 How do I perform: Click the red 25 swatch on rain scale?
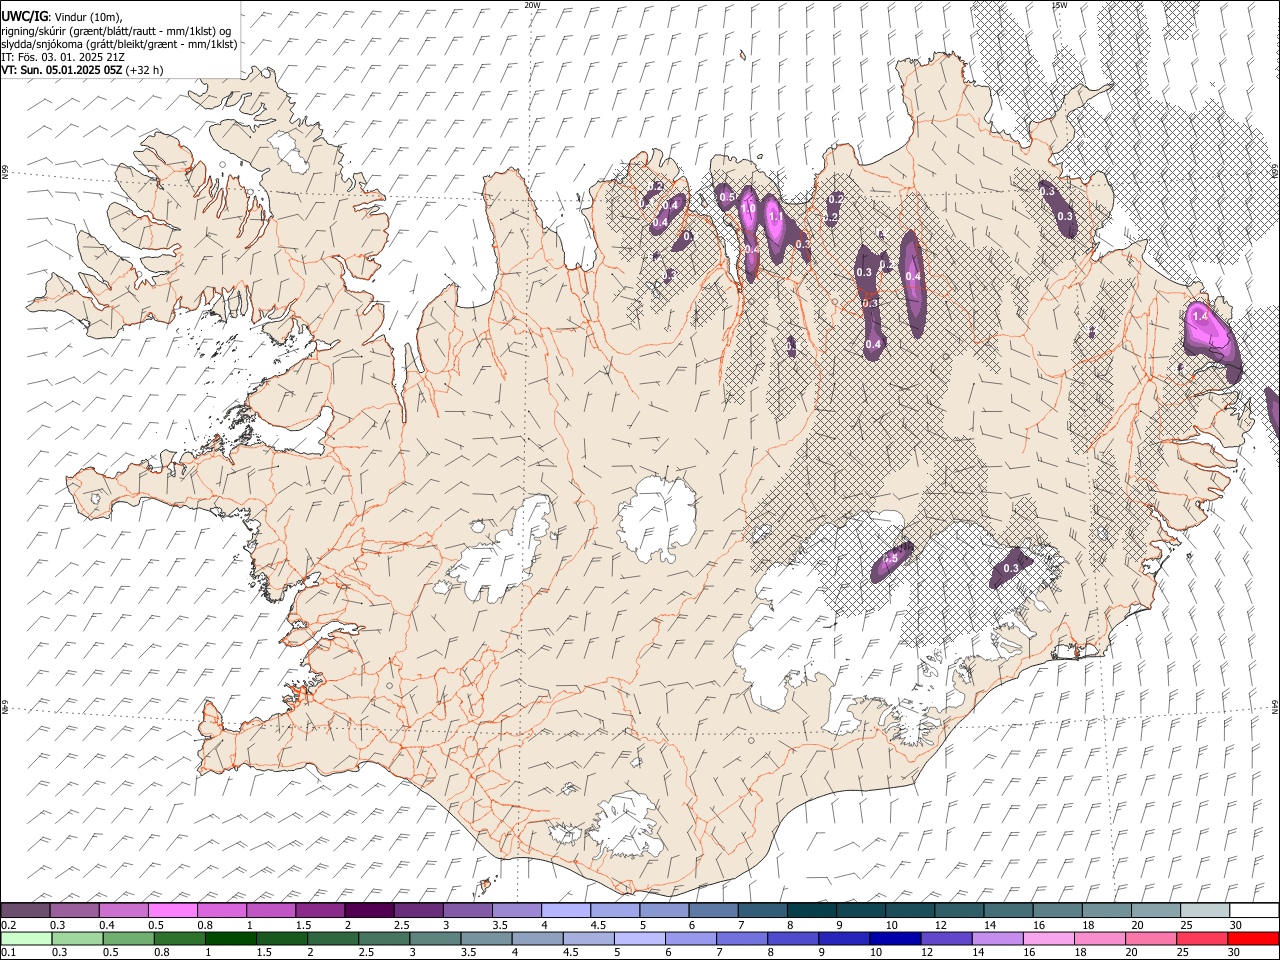tap(1202, 938)
